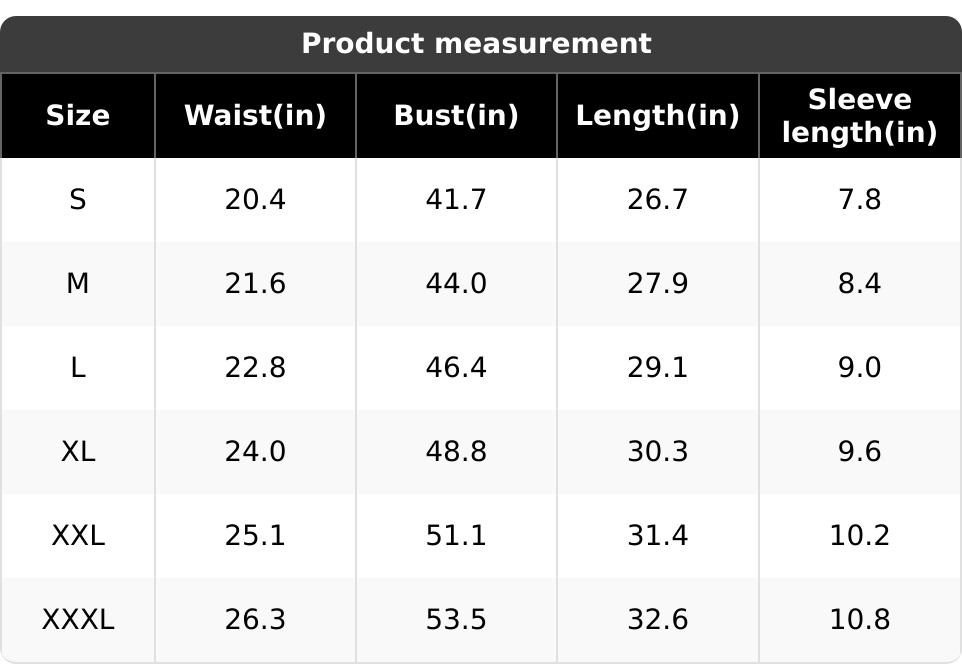The height and width of the screenshot is (664, 962).
Task: Click bust value 51.1
Action: [x=456, y=536]
